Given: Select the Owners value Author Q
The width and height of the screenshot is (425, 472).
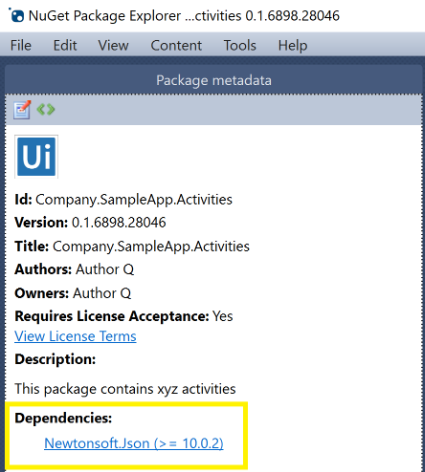Looking at the screenshot, I should coord(102,293).
